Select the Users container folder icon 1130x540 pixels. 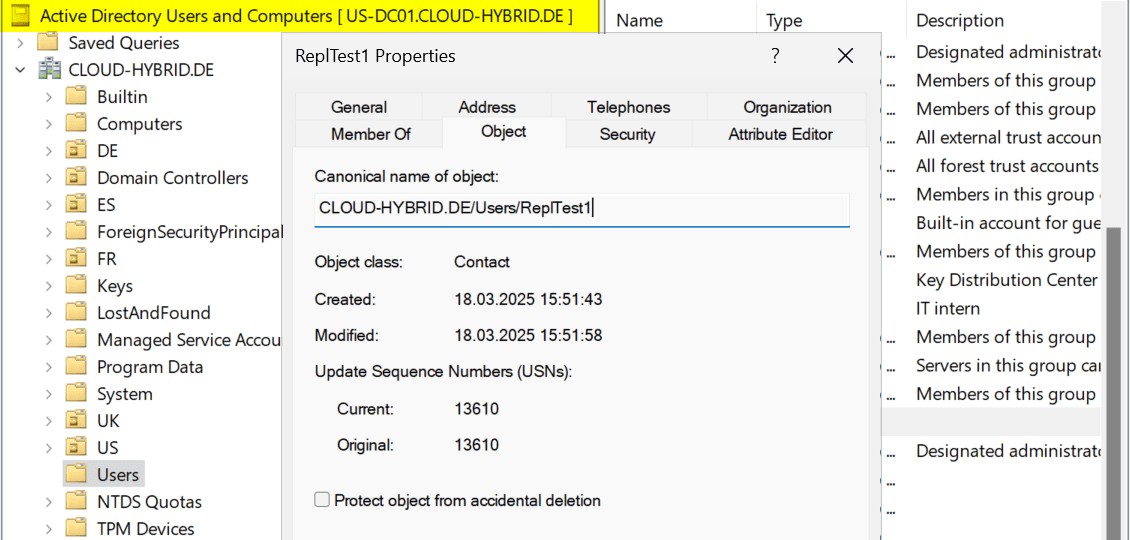[x=77, y=474]
